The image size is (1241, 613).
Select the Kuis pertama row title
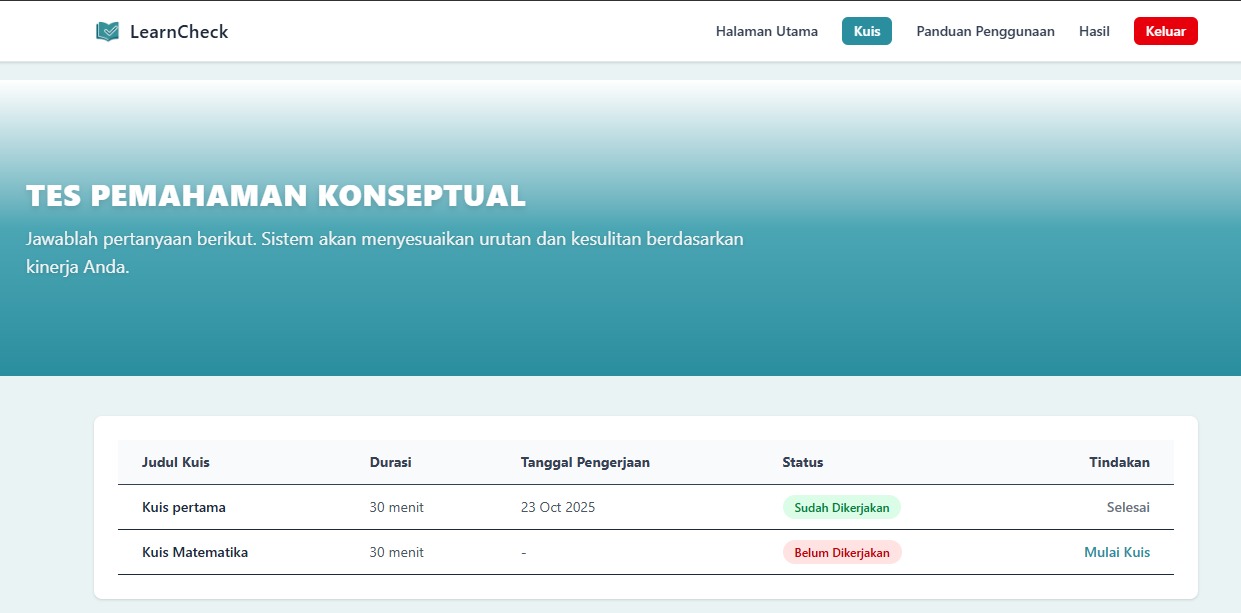click(184, 507)
